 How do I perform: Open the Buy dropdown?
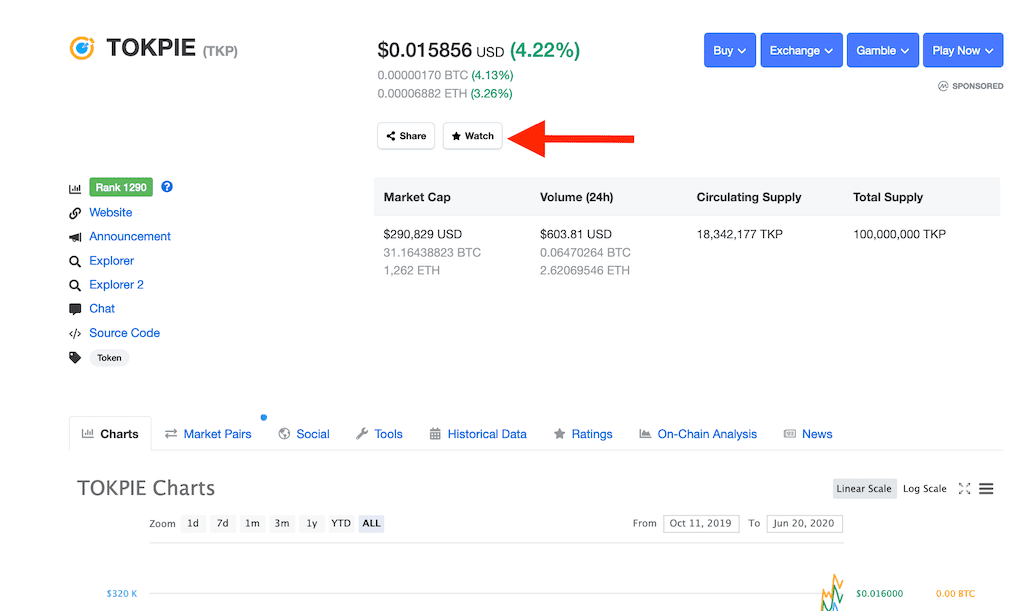point(729,50)
